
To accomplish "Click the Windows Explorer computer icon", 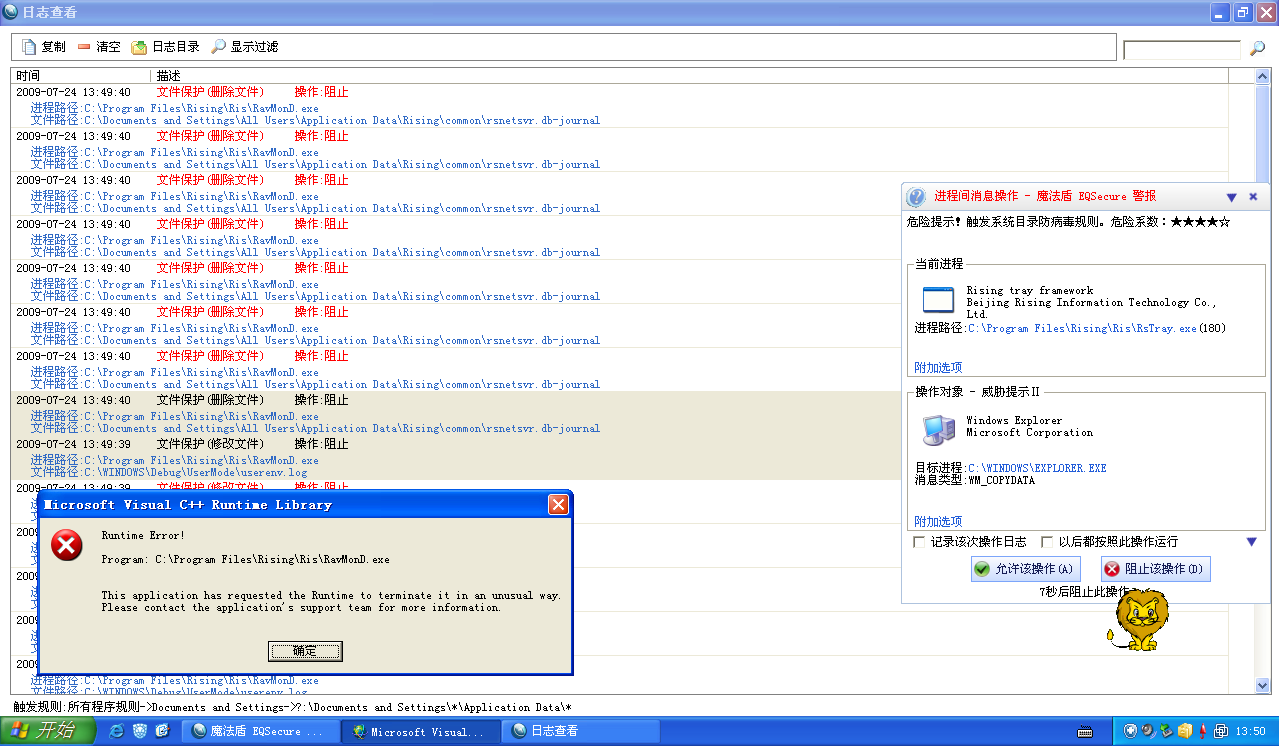I will 938,429.
